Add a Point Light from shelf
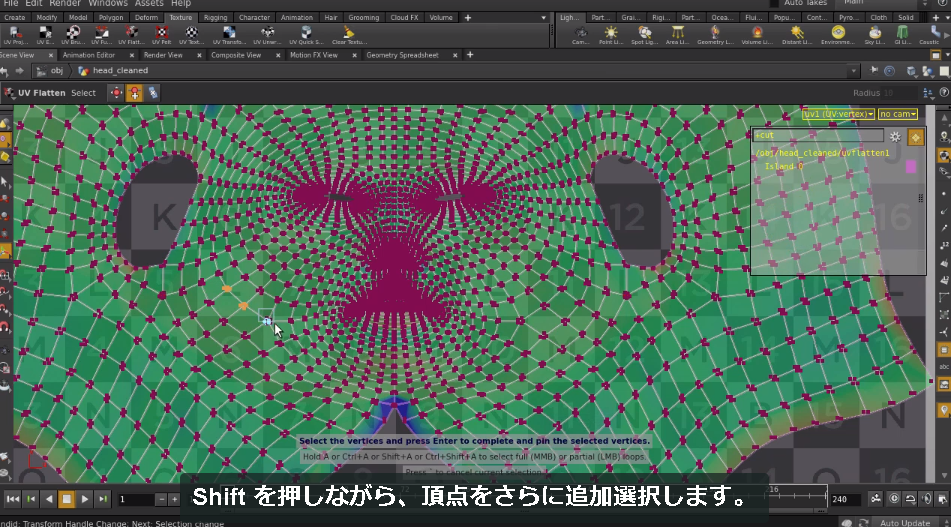Screen dimensions: 951x527 tap(610, 35)
